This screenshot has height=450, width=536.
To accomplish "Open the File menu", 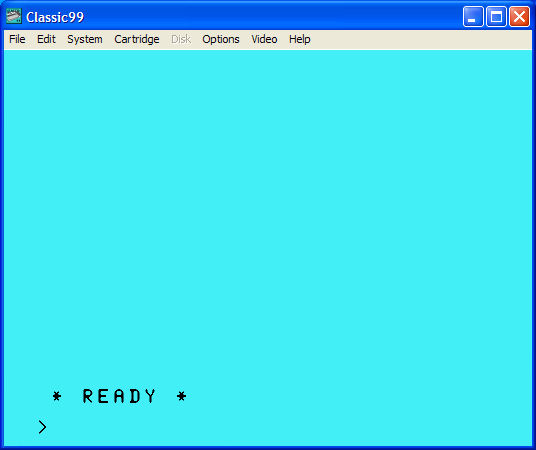I will tap(17, 39).
